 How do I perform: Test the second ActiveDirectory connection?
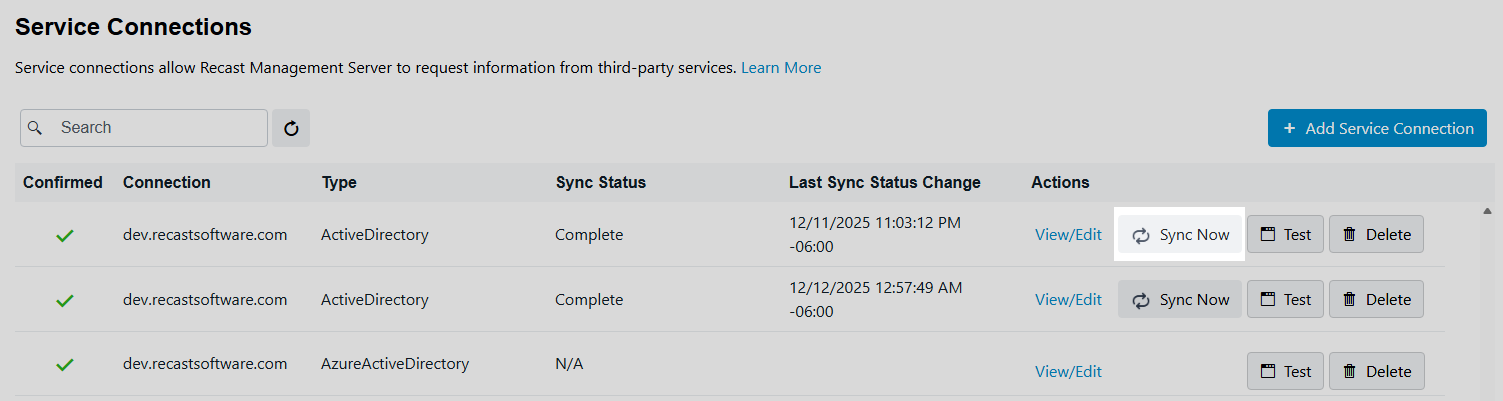1285,299
